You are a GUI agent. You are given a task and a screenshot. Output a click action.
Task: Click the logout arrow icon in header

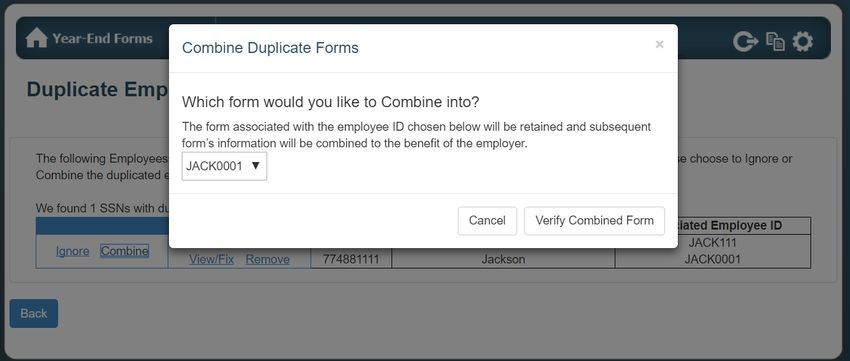pos(745,42)
